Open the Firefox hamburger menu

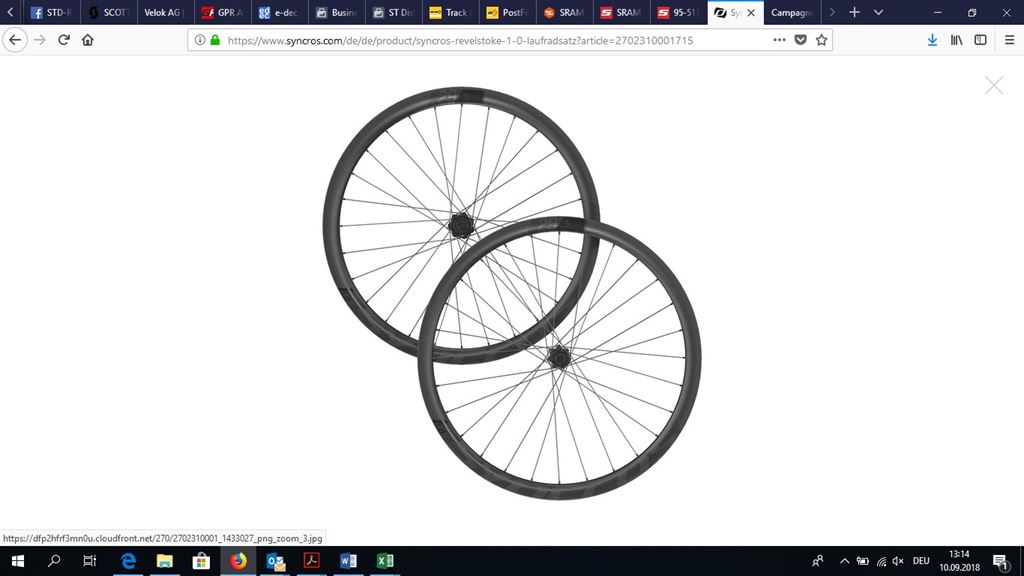tap(1008, 40)
